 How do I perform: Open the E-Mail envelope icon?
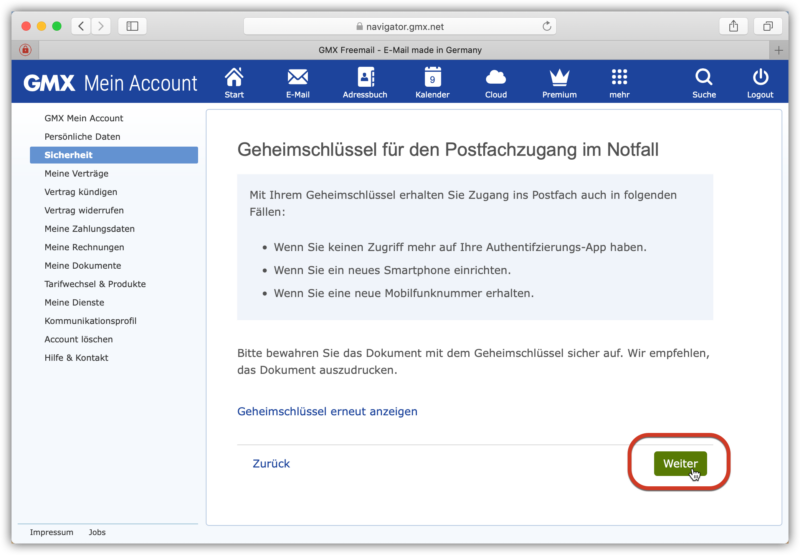coord(297,78)
